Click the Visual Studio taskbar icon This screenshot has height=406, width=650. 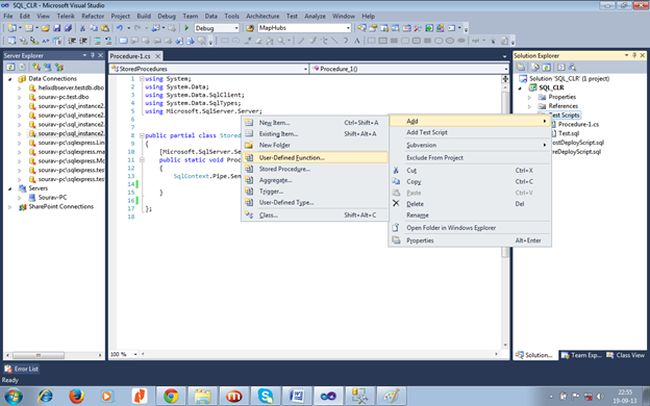328,396
